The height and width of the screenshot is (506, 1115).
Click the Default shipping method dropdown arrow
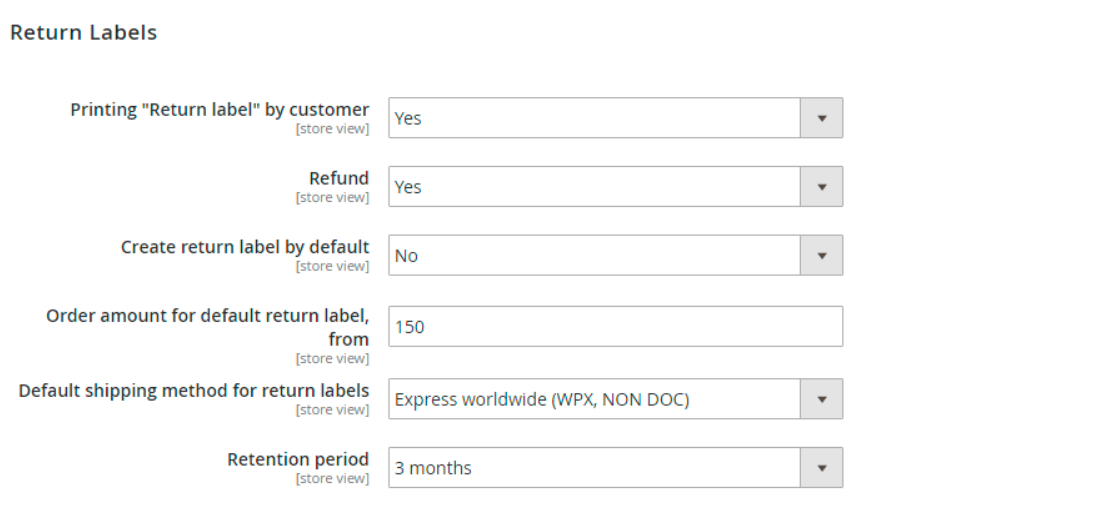(821, 400)
